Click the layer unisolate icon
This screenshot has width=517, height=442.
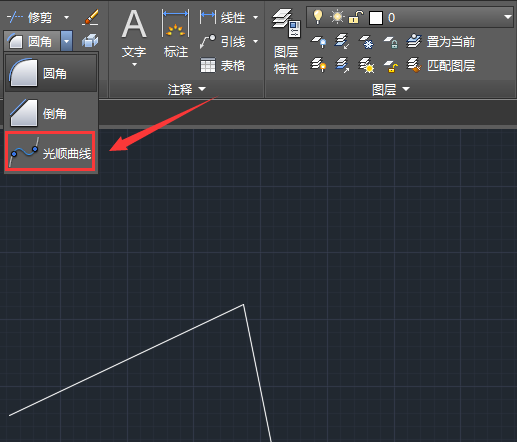tap(342, 65)
